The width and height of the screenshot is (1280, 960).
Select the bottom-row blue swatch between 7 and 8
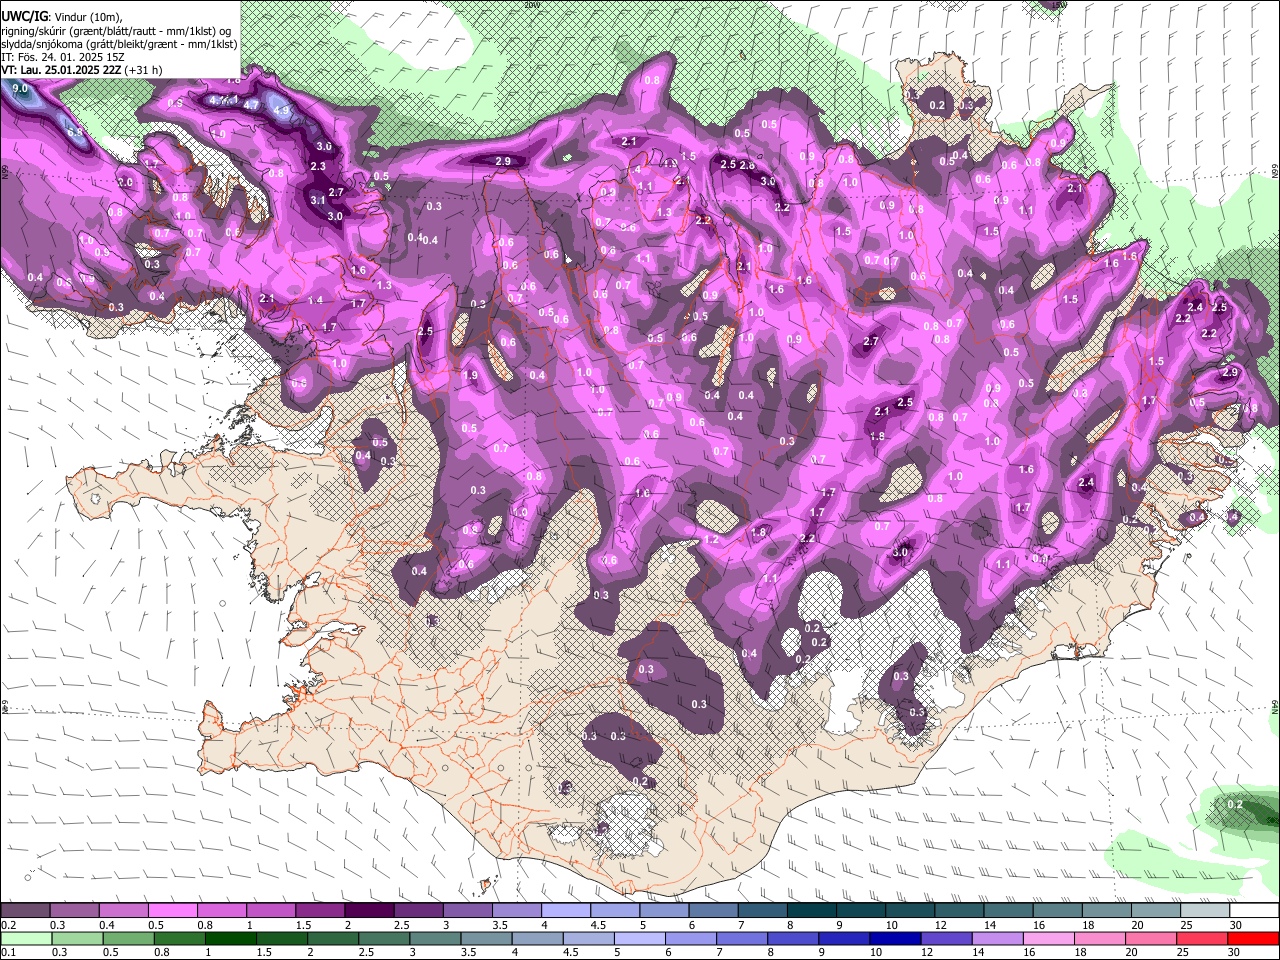click(x=741, y=938)
